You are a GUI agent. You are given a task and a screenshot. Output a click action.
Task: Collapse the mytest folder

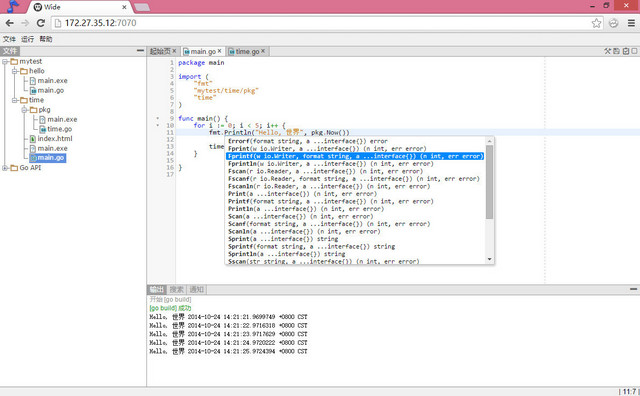click(x=5, y=62)
